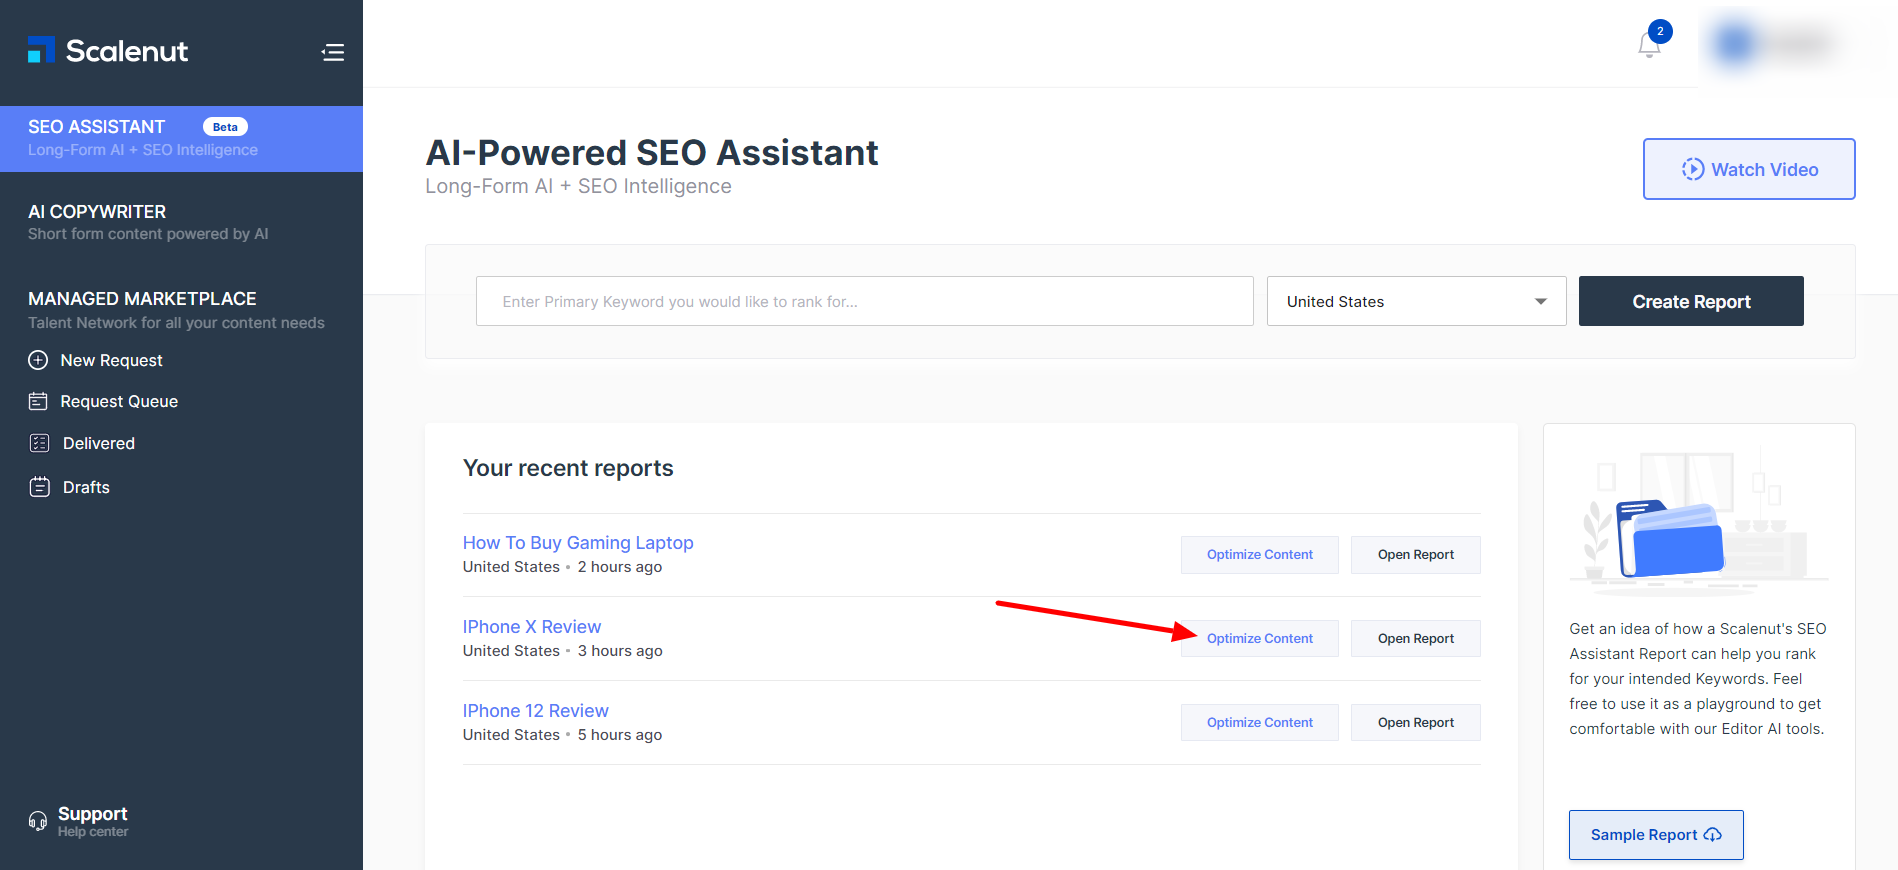Click the Drafts icon in sidebar
1898x870 pixels.
coord(39,487)
